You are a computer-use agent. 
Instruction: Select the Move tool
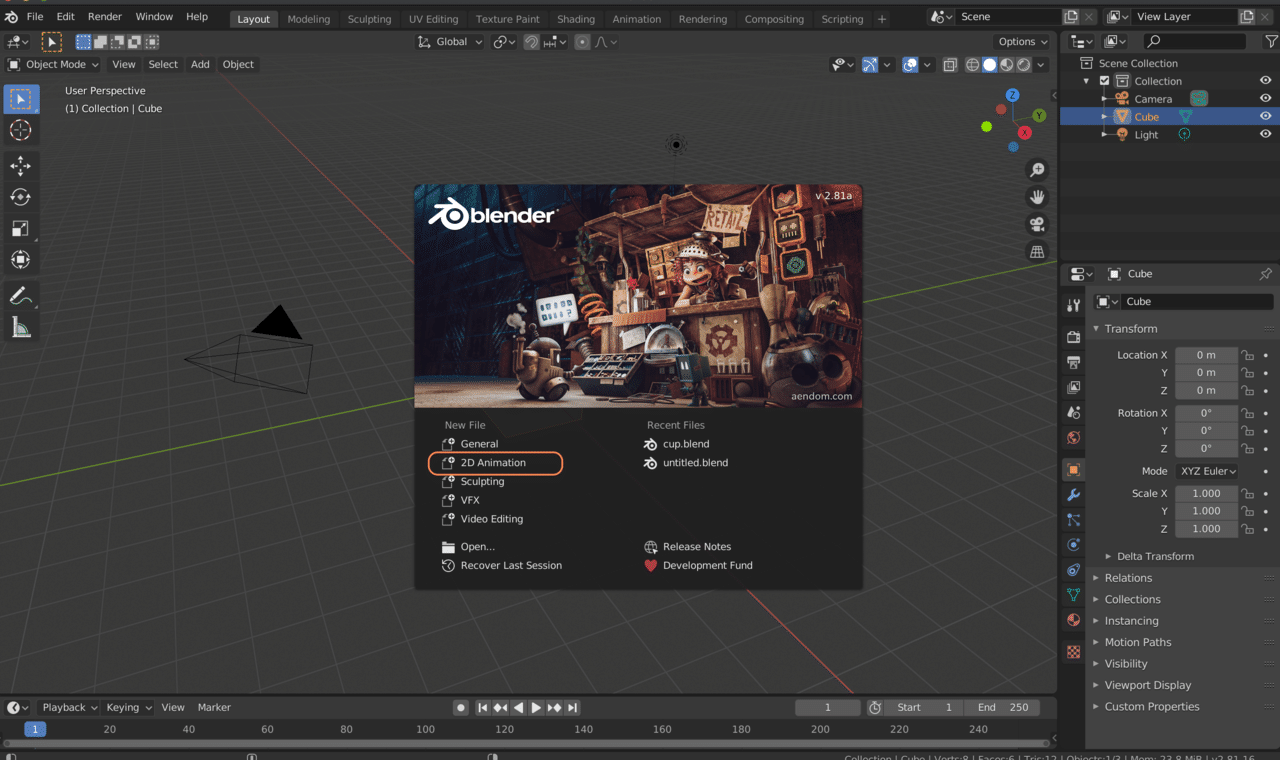point(21,166)
